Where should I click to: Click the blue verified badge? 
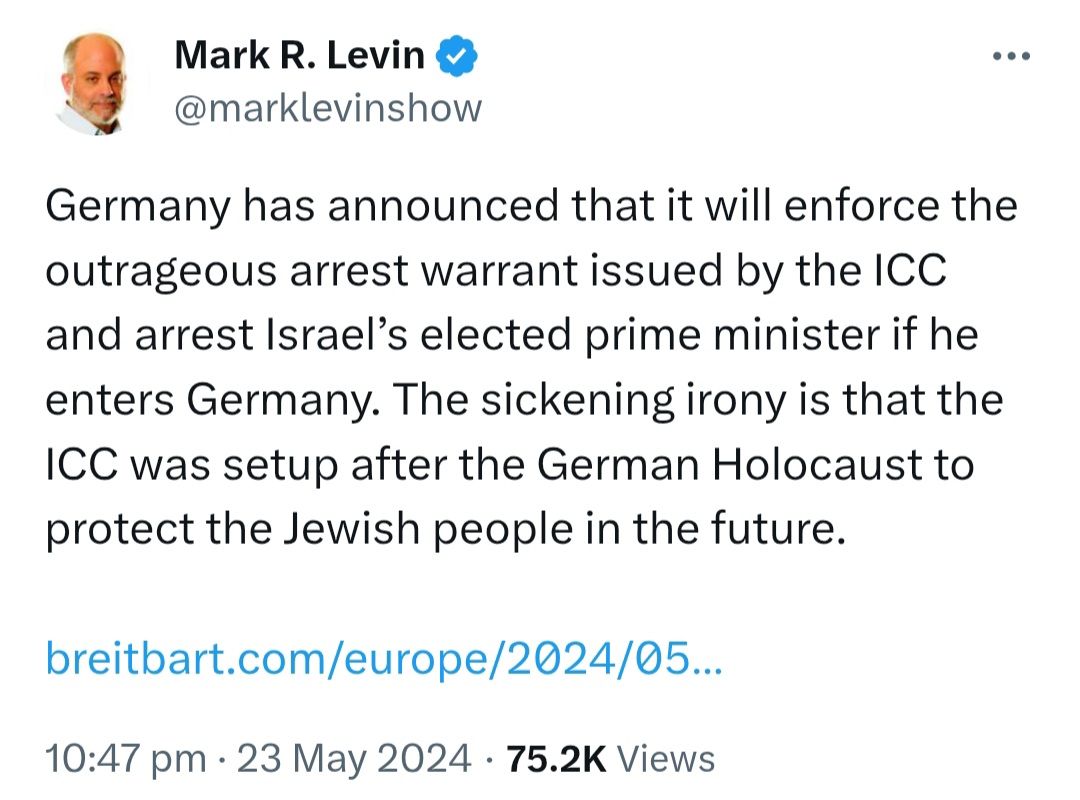457,56
